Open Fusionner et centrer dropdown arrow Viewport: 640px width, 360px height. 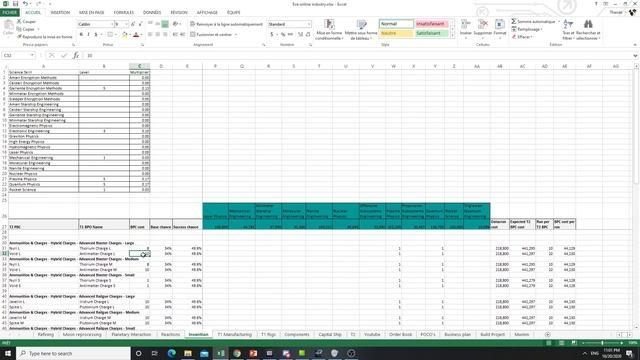pos(236,35)
